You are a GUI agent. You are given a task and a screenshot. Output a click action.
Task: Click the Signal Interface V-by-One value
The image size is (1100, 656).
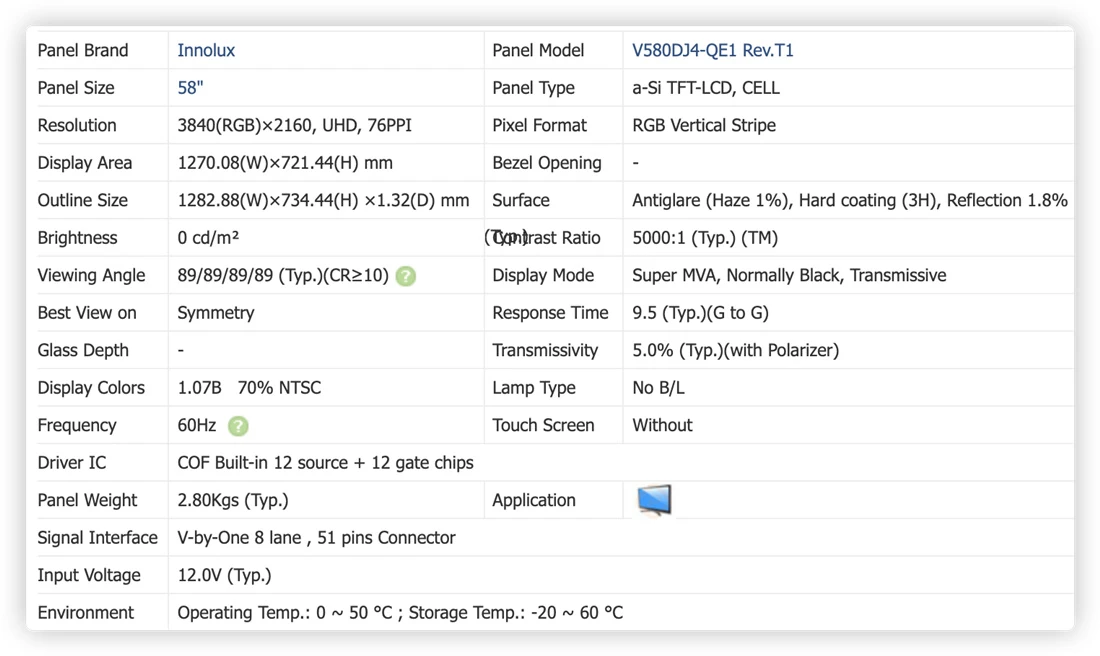coord(316,538)
